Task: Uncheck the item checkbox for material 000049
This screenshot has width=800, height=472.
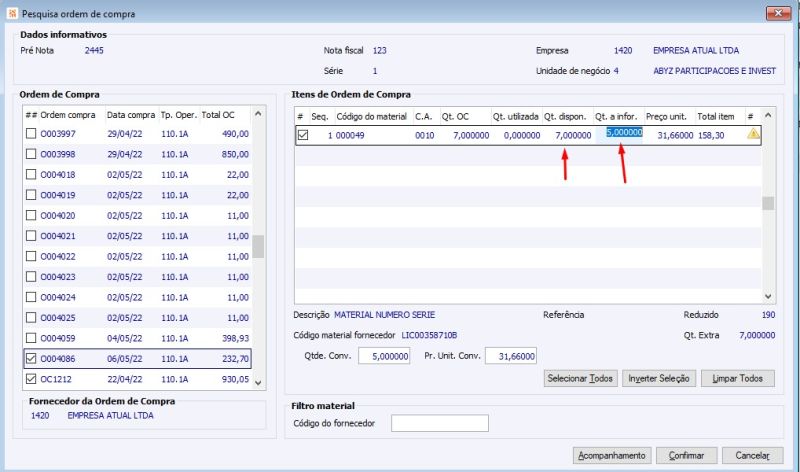Action: pos(303,135)
